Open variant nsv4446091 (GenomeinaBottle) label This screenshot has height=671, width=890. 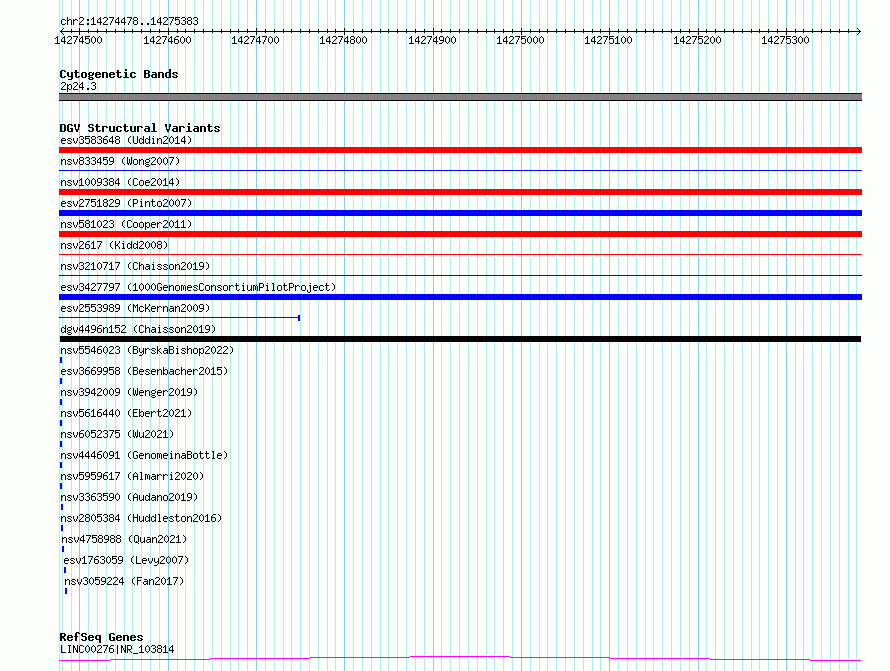144,455
